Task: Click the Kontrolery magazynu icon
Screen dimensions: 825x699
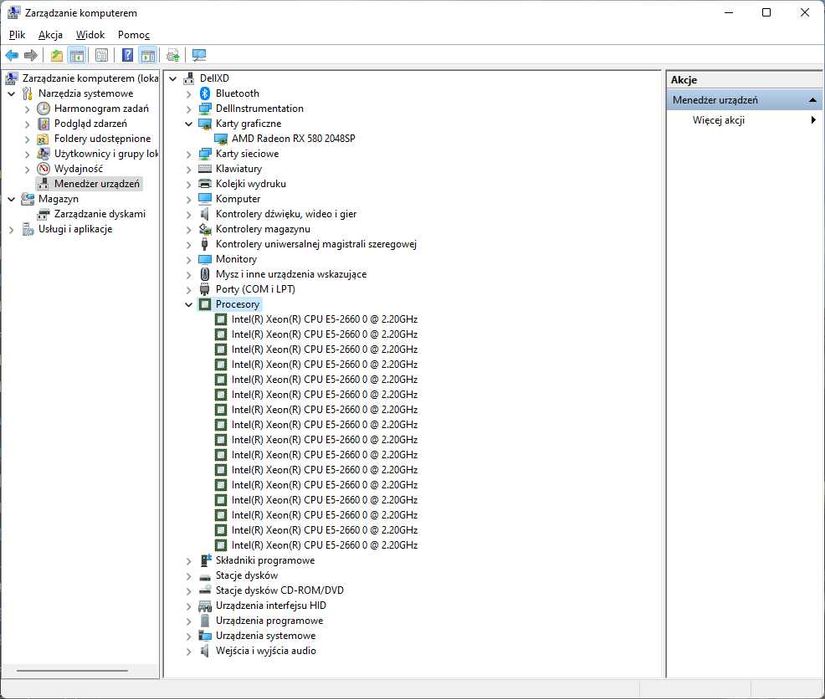Action: click(205, 229)
